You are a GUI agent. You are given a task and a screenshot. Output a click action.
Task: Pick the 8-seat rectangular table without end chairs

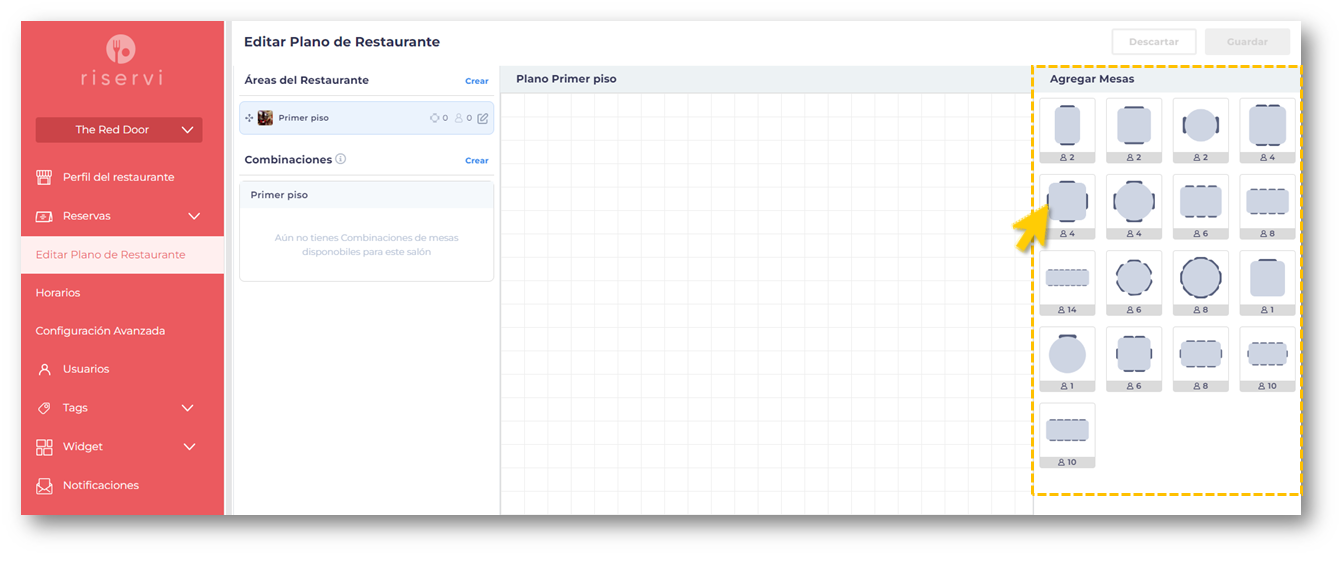(x=1267, y=207)
